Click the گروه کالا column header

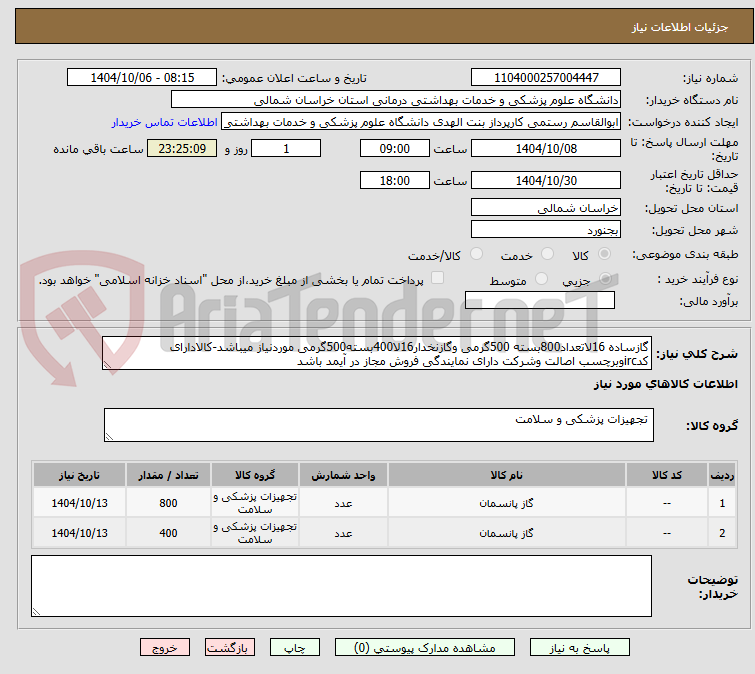pyautogui.click(x=255, y=475)
